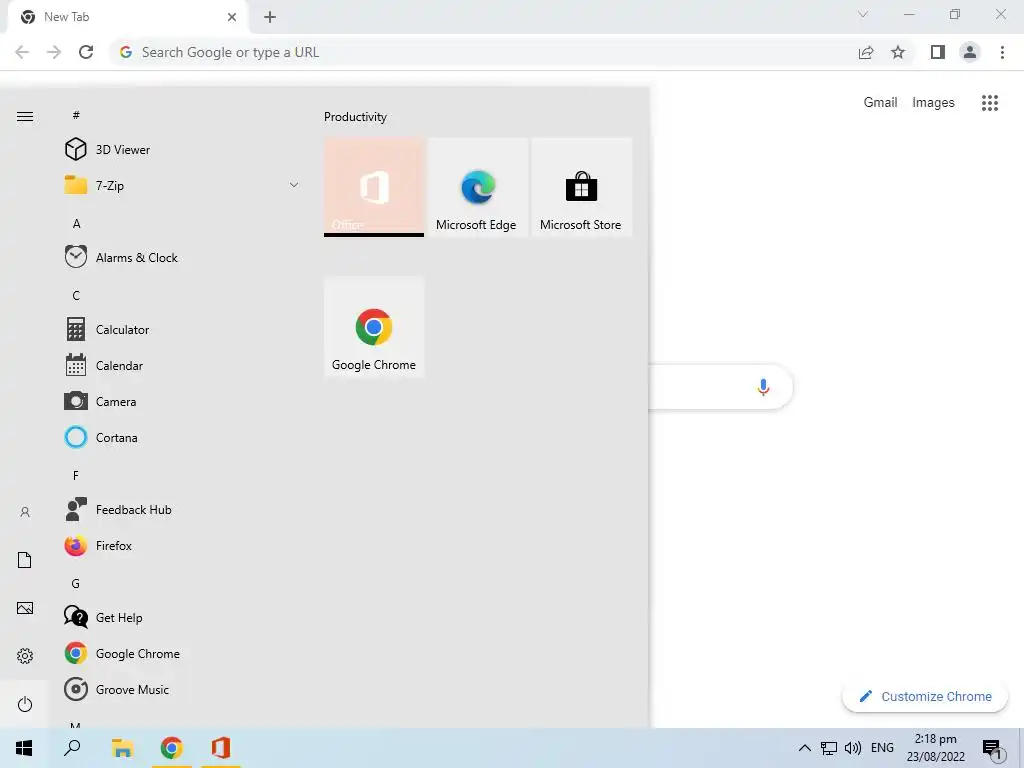Switch to Chrome via taskbar icon
The width and height of the screenshot is (1024, 768).
(x=171, y=748)
